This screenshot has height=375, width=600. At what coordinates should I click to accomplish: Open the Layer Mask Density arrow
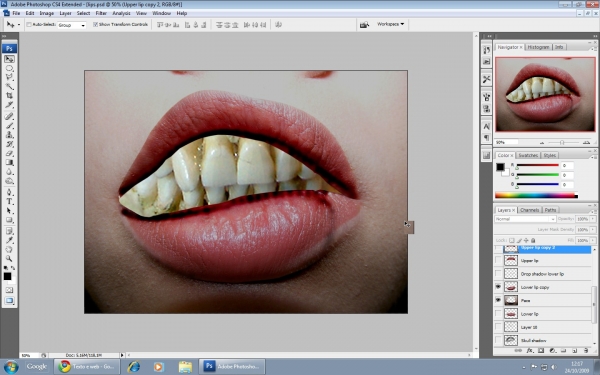point(593,230)
